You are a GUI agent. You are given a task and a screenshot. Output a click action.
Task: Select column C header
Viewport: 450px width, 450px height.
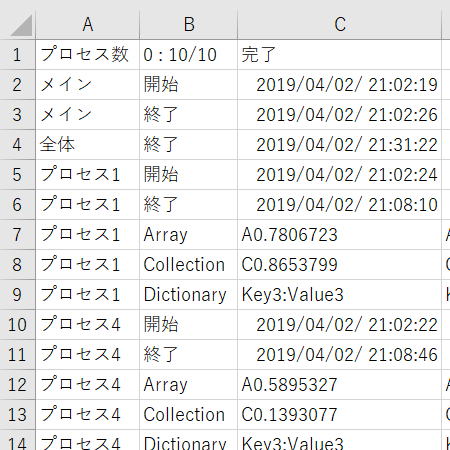[340, 25]
